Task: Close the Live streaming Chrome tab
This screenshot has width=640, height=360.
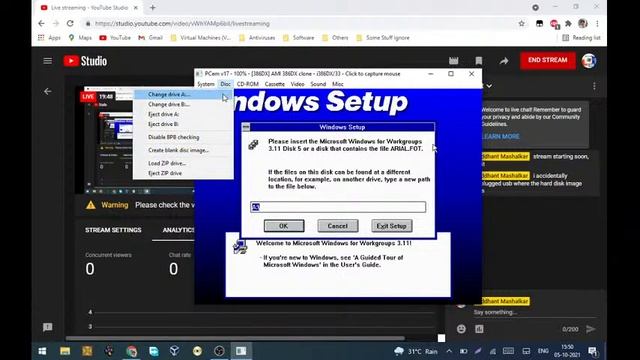Action: tap(136, 7)
